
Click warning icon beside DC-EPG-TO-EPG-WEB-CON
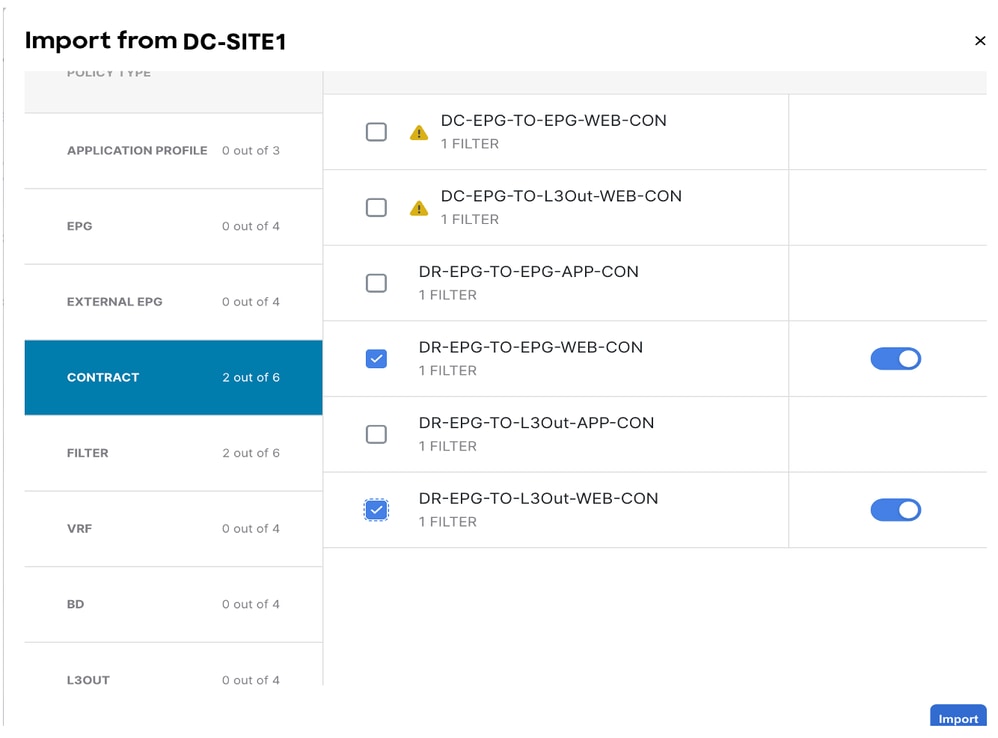click(x=419, y=132)
